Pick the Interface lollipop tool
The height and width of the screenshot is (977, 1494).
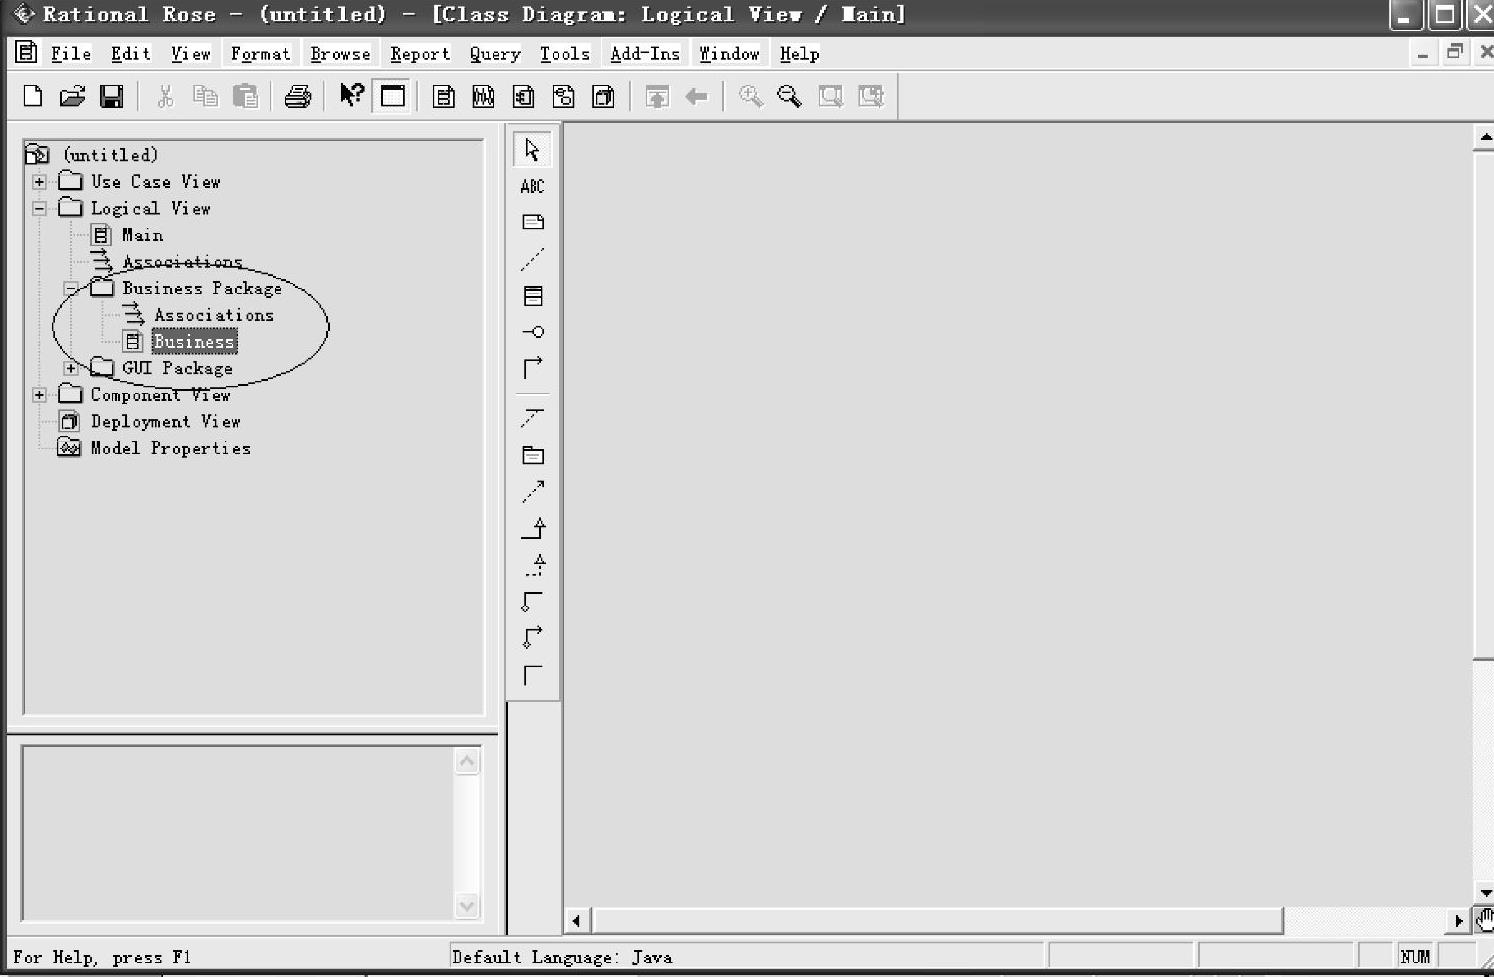pyautogui.click(x=533, y=332)
